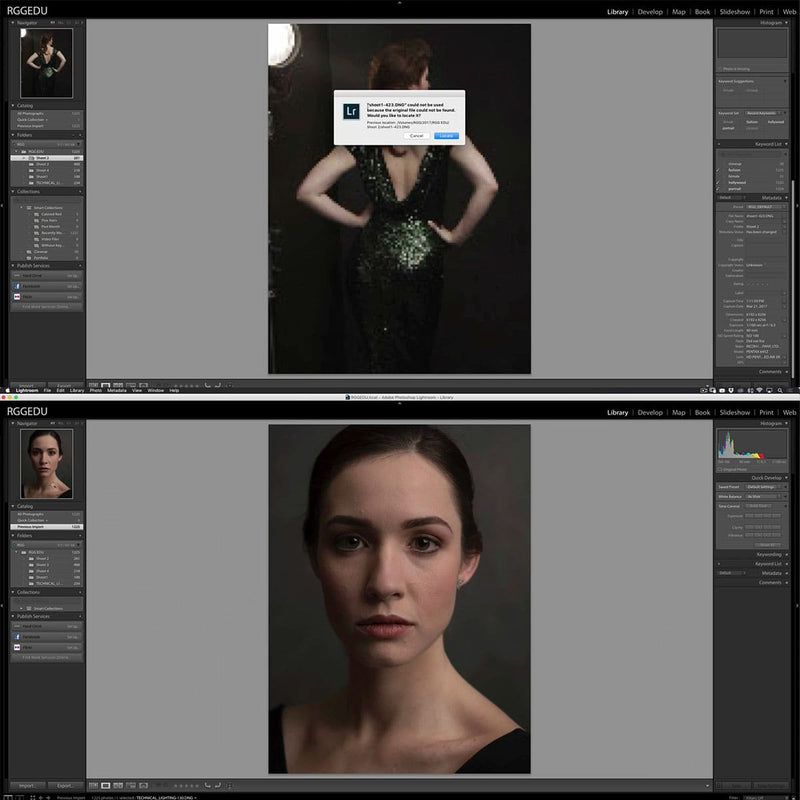Toggle the filmstrip panel arrow
Screen dimensions: 800x800
400,797
